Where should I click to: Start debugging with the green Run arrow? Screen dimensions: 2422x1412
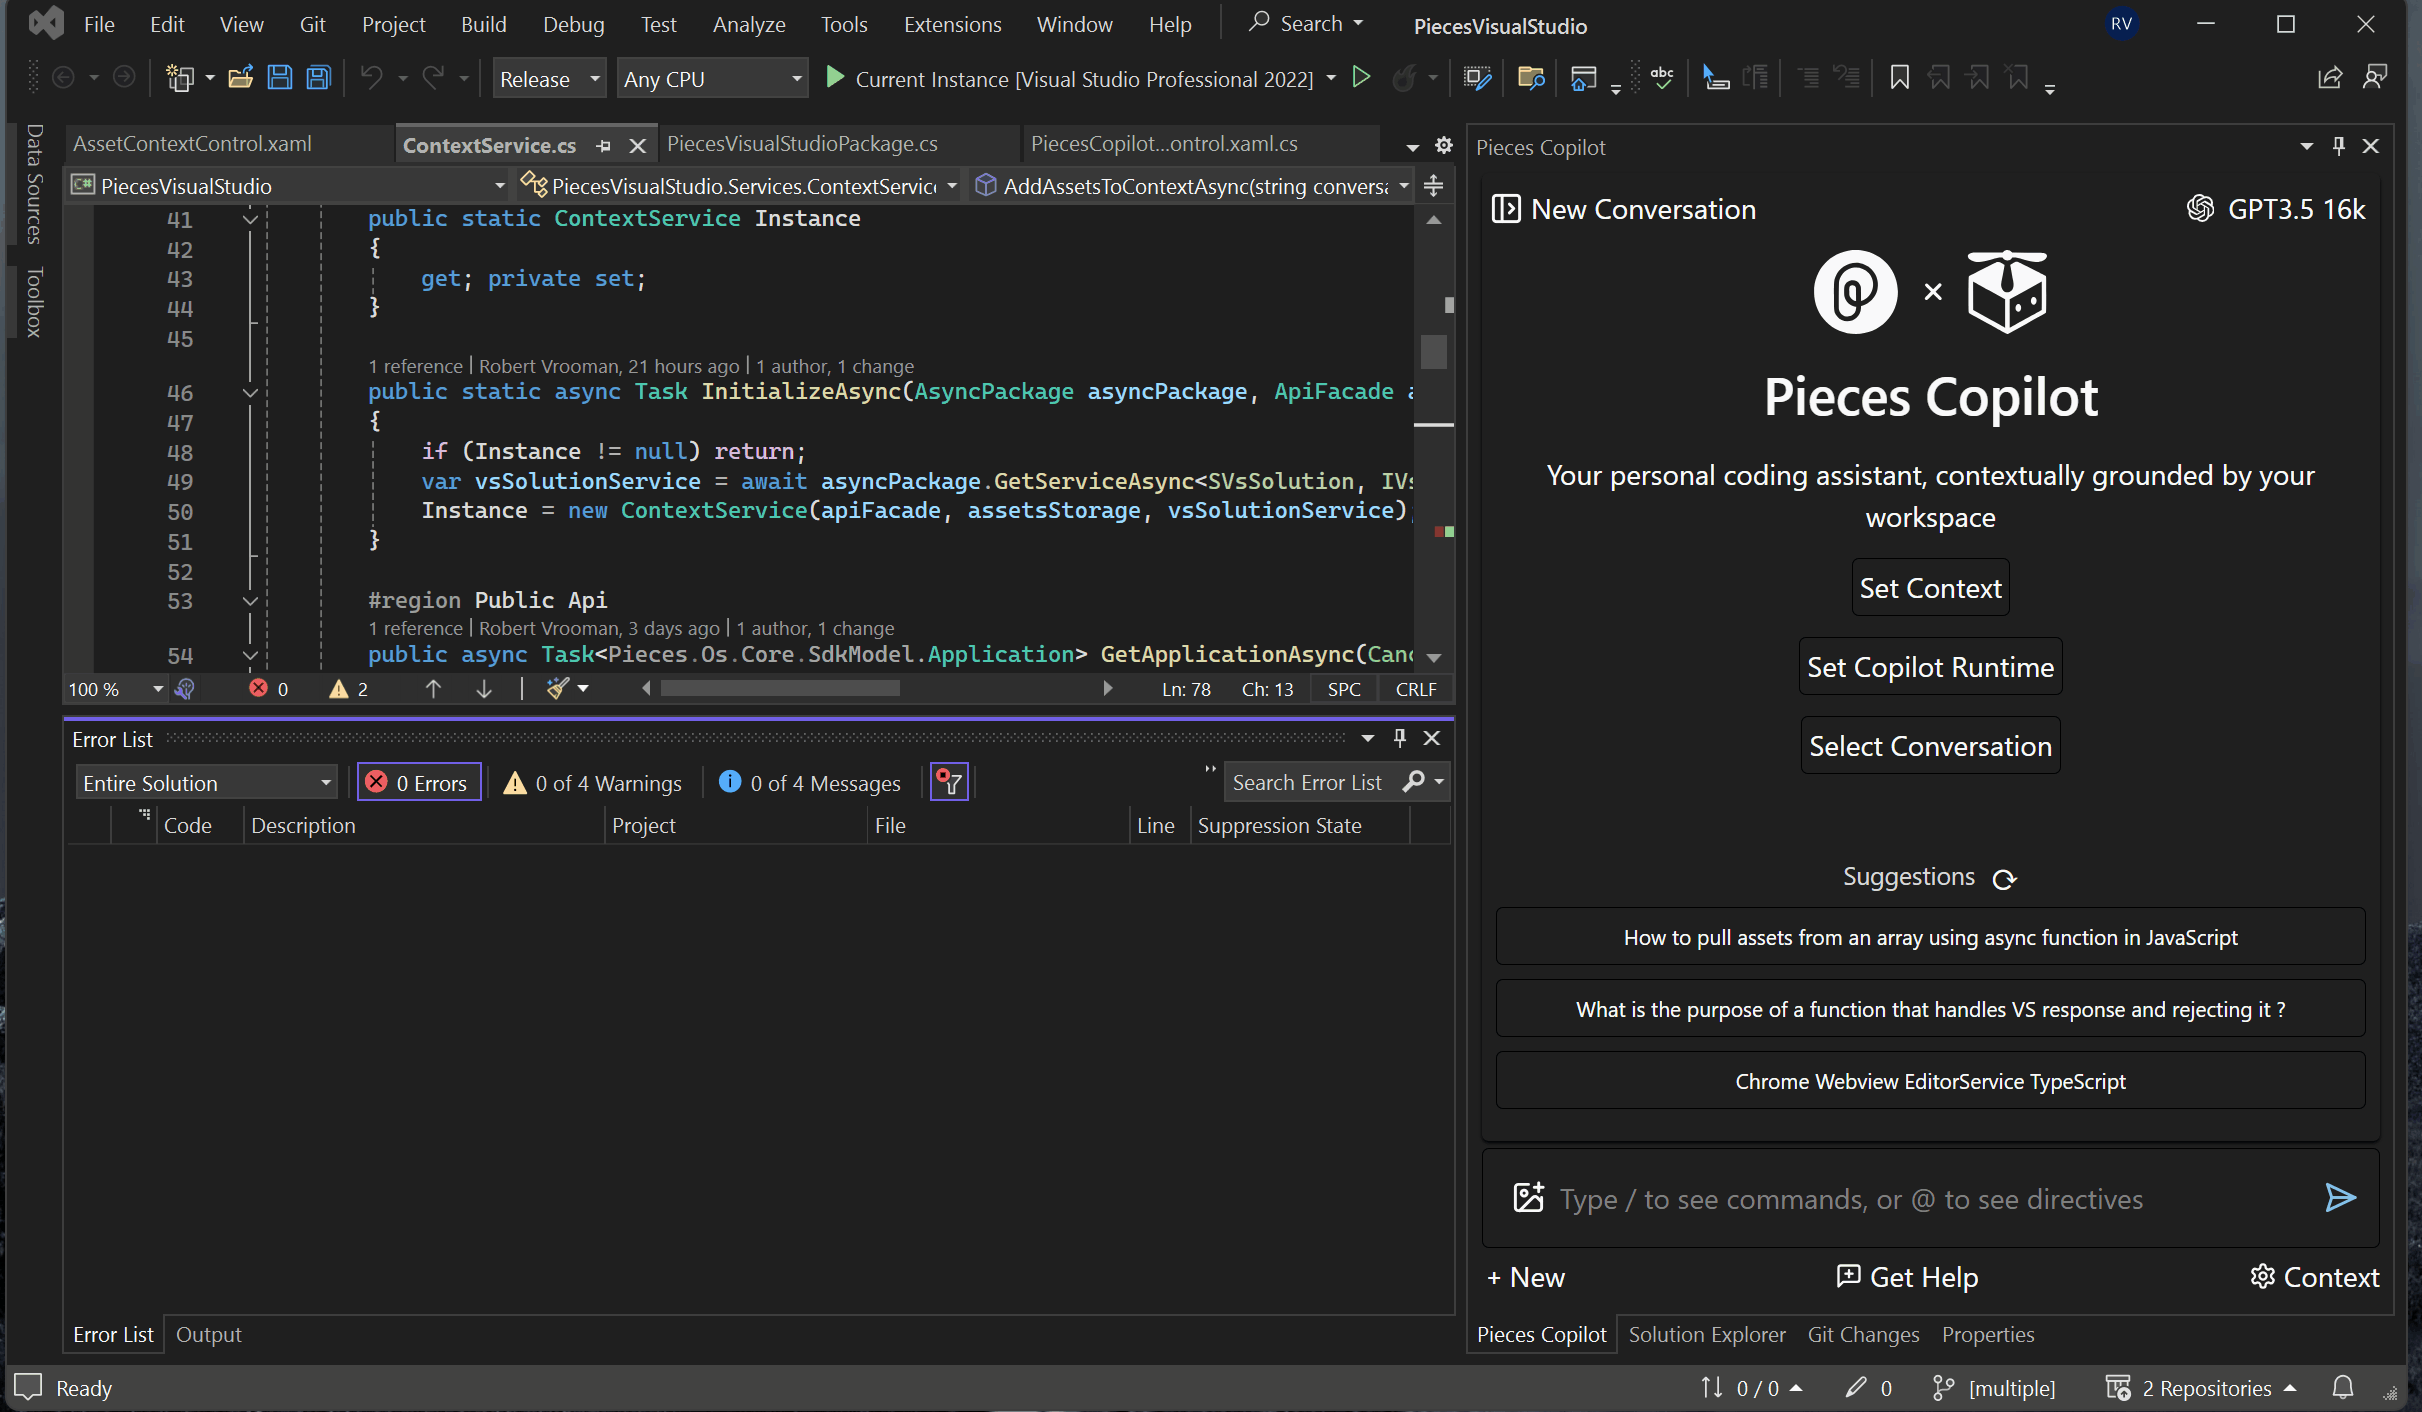point(1361,77)
